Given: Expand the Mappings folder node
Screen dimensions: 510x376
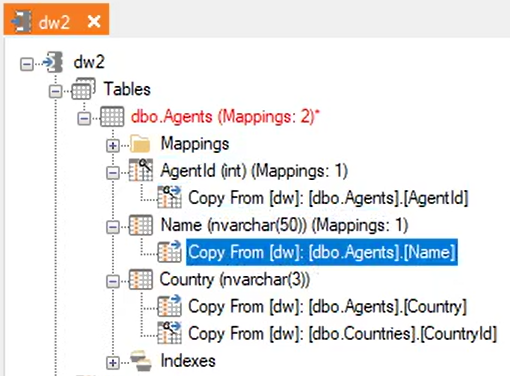Looking at the screenshot, I should 113,145.
